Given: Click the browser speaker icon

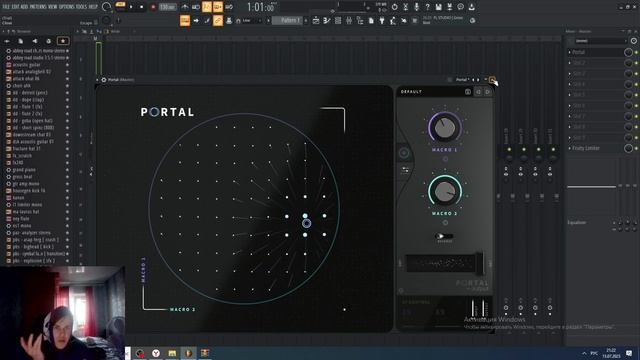Looking at the screenshot, I should pyautogui.click(x=35, y=41).
